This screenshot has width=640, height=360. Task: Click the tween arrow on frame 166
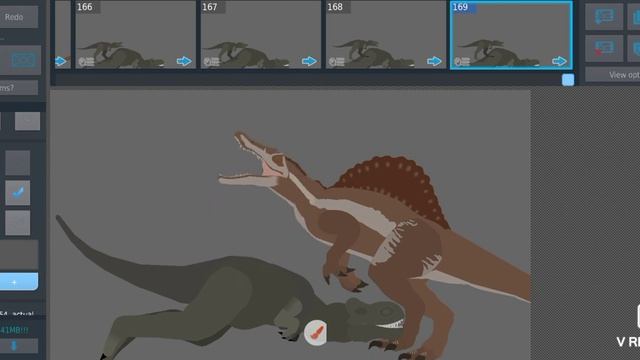point(184,61)
